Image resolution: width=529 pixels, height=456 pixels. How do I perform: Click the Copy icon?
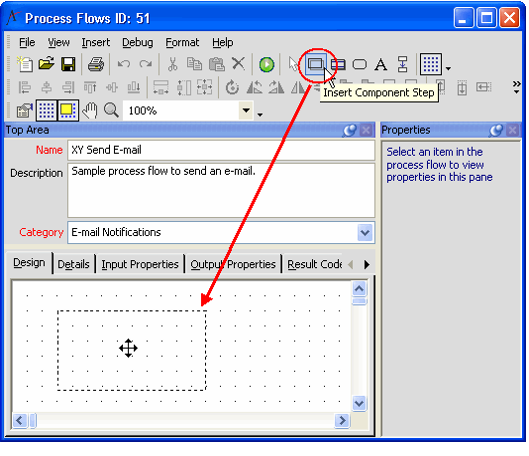(x=194, y=64)
